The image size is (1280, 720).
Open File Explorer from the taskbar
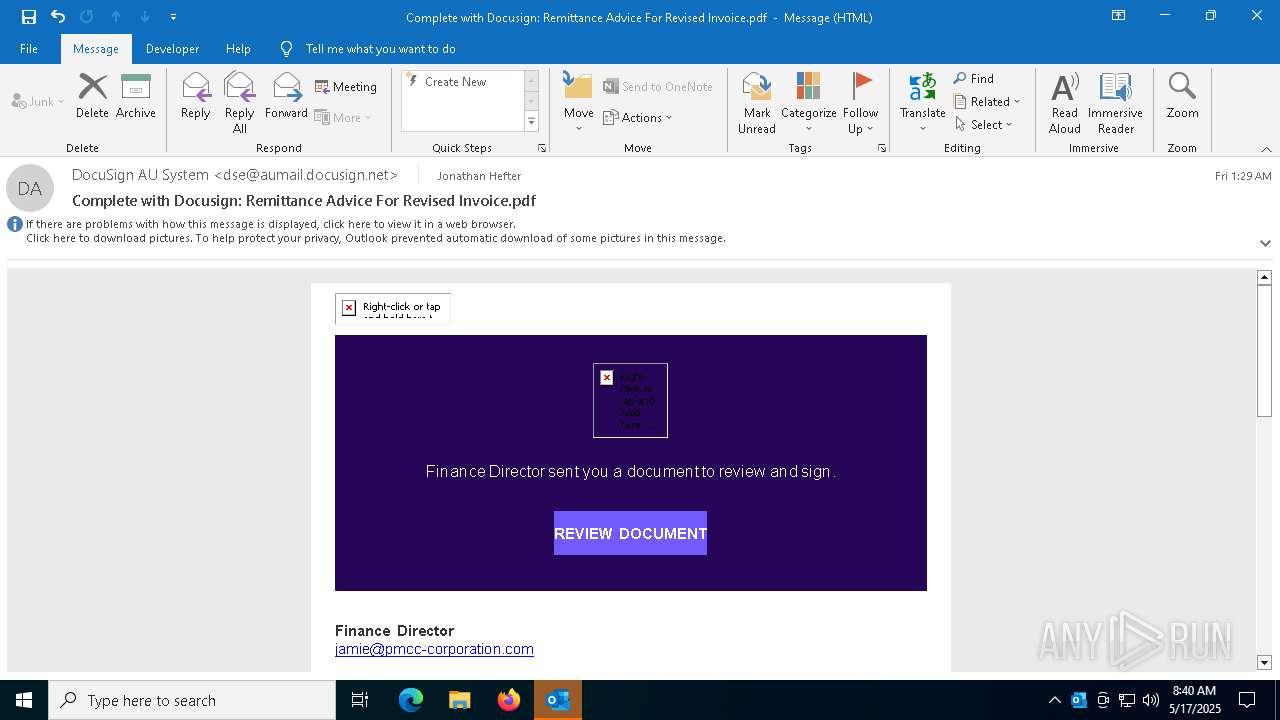459,700
